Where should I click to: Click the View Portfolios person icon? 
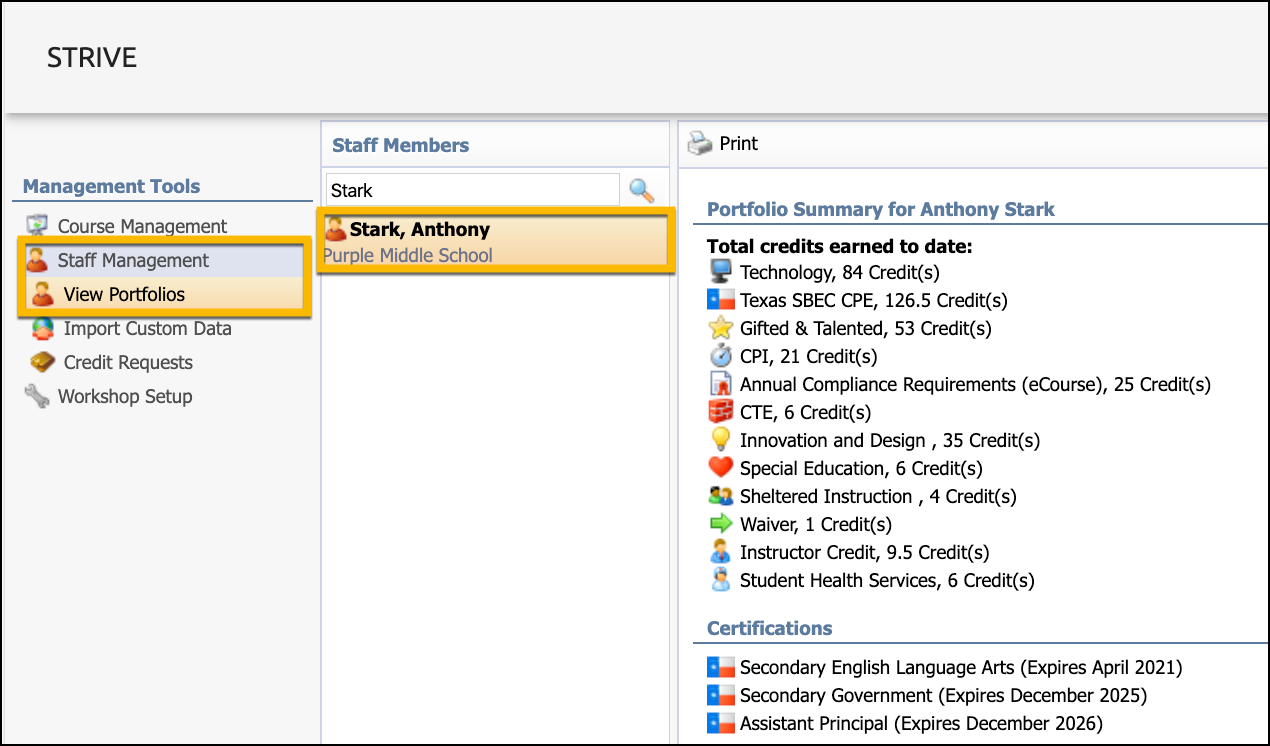(43, 294)
